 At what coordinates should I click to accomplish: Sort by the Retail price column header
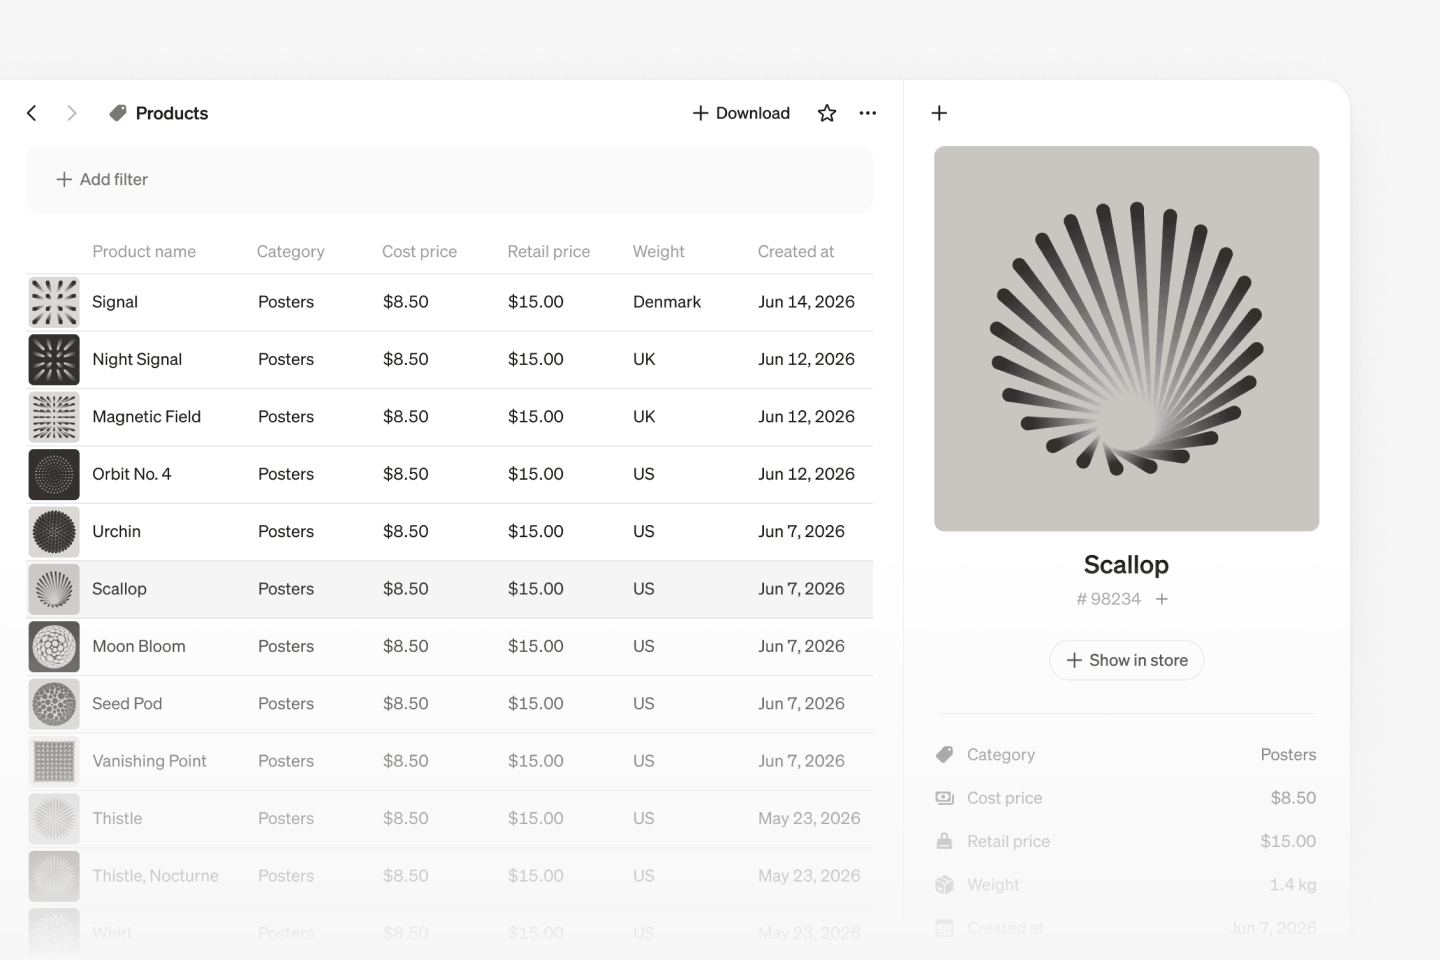pyautogui.click(x=549, y=251)
